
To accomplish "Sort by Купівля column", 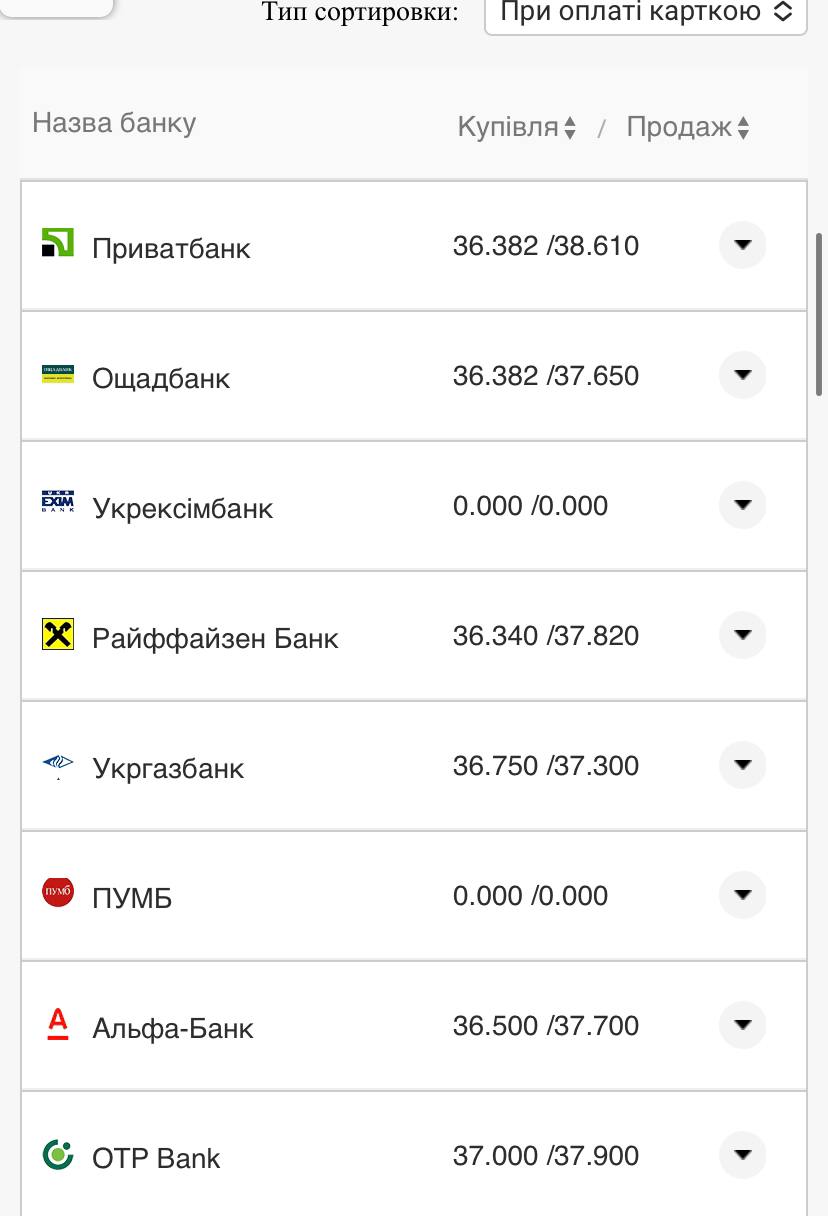I will [516, 127].
